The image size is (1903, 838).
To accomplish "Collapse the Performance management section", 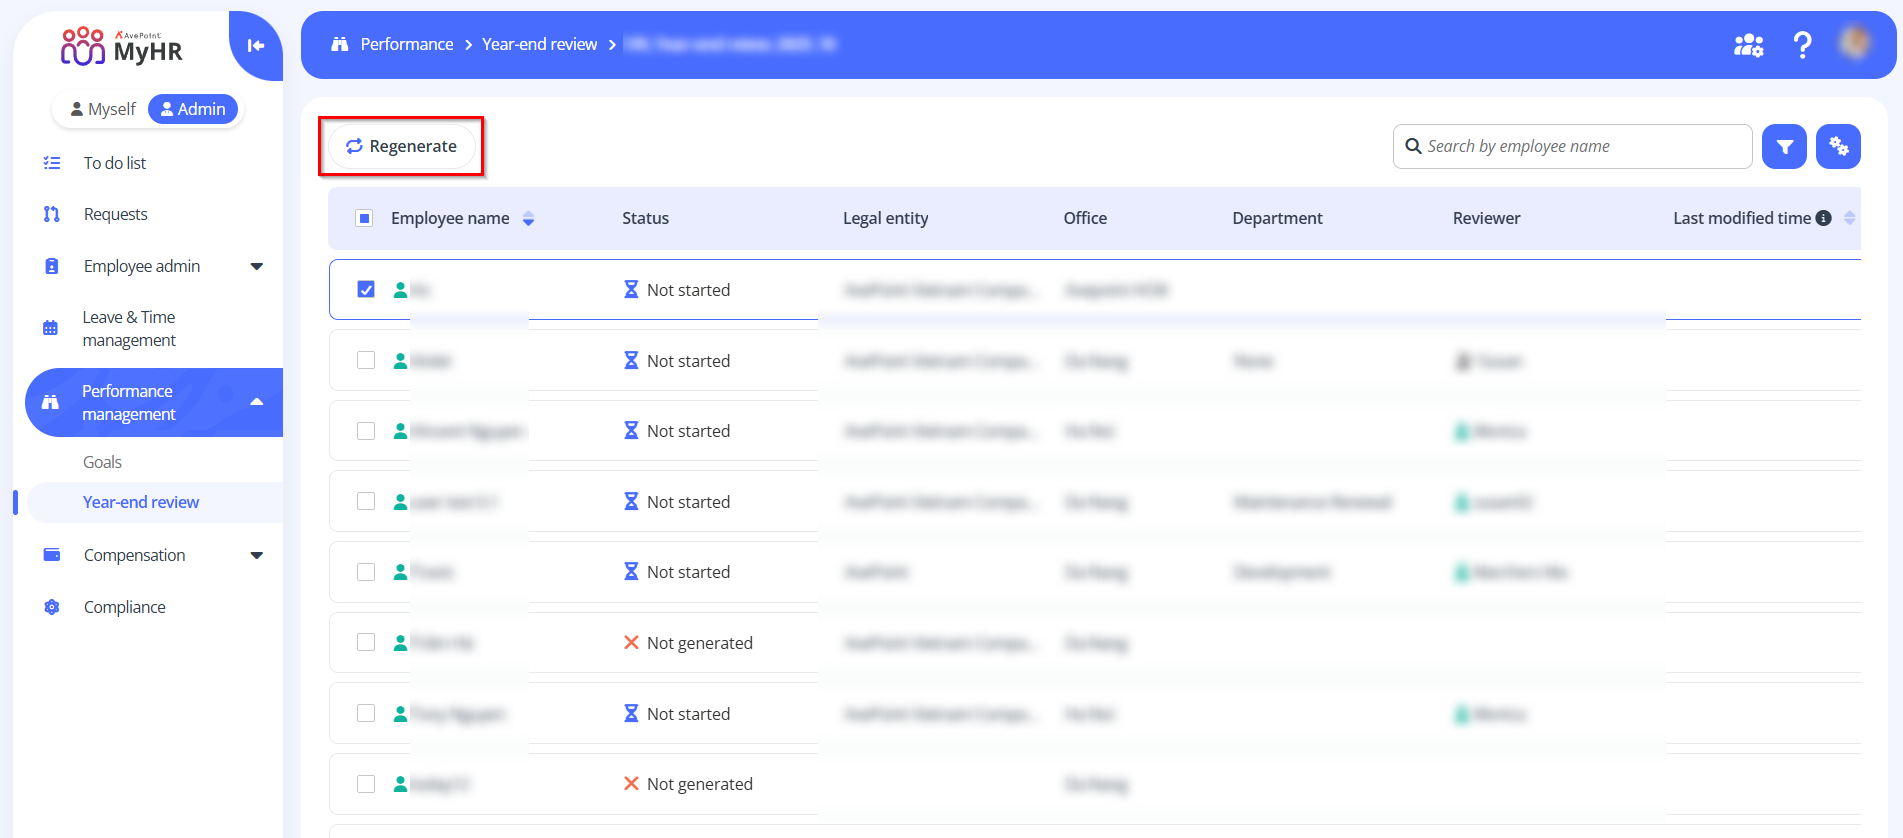I will 256,402.
